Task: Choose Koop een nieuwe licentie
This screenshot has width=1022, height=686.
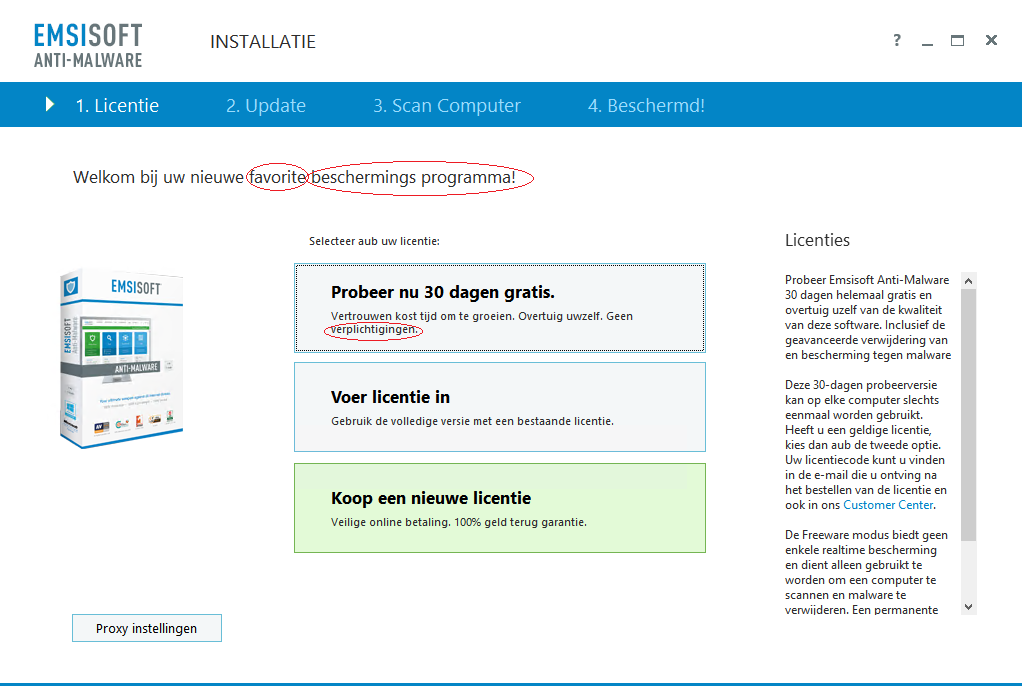Action: 500,508
